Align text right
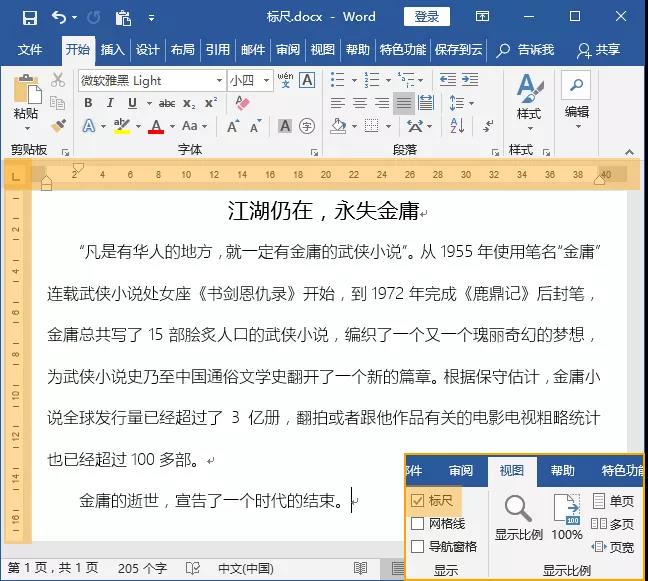This screenshot has height=581, width=648. click(381, 102)
